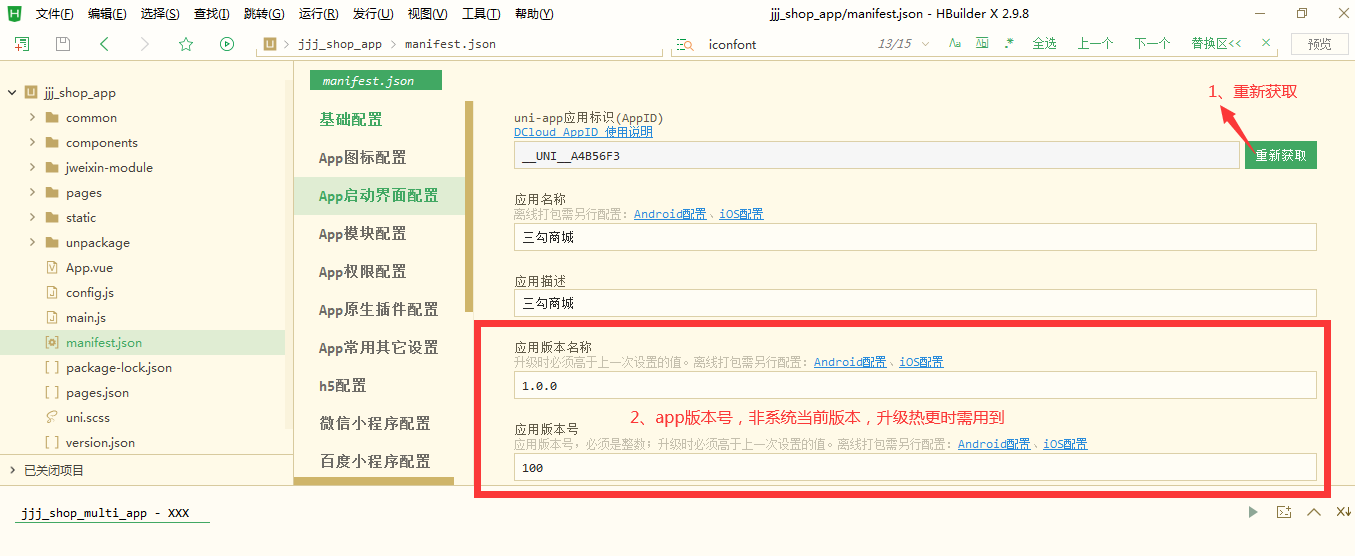Open Android配置 link under 应用名称
The width and height of the screenshot is (1355, 556).
pyautogui.click(x=670, y=214)
